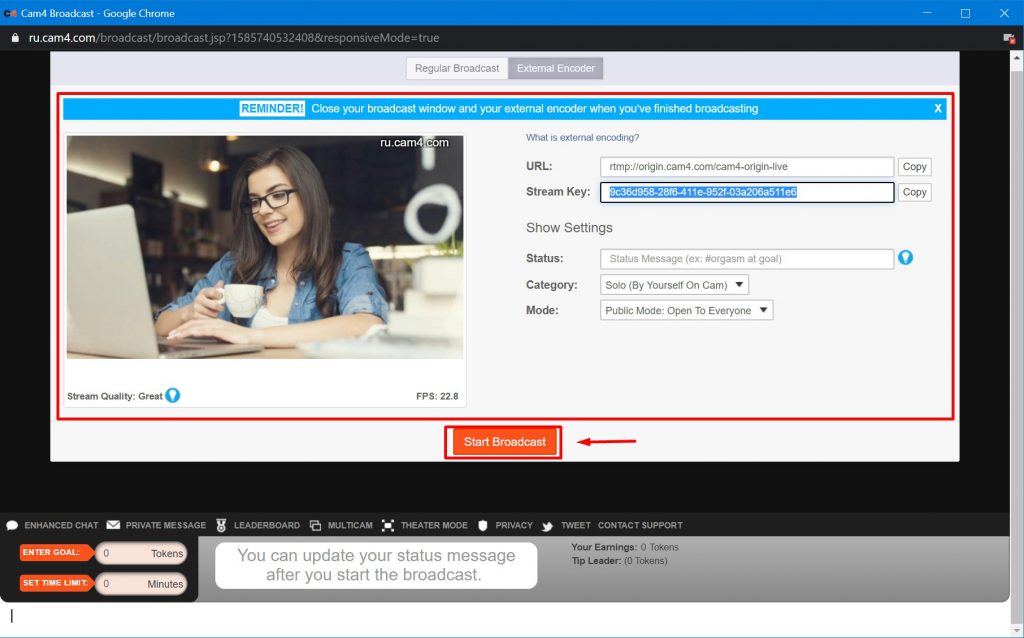This screenshot has height=638, width=1024.
Task: Open the "What is external encoding?" link
Action: pos(582,138)
